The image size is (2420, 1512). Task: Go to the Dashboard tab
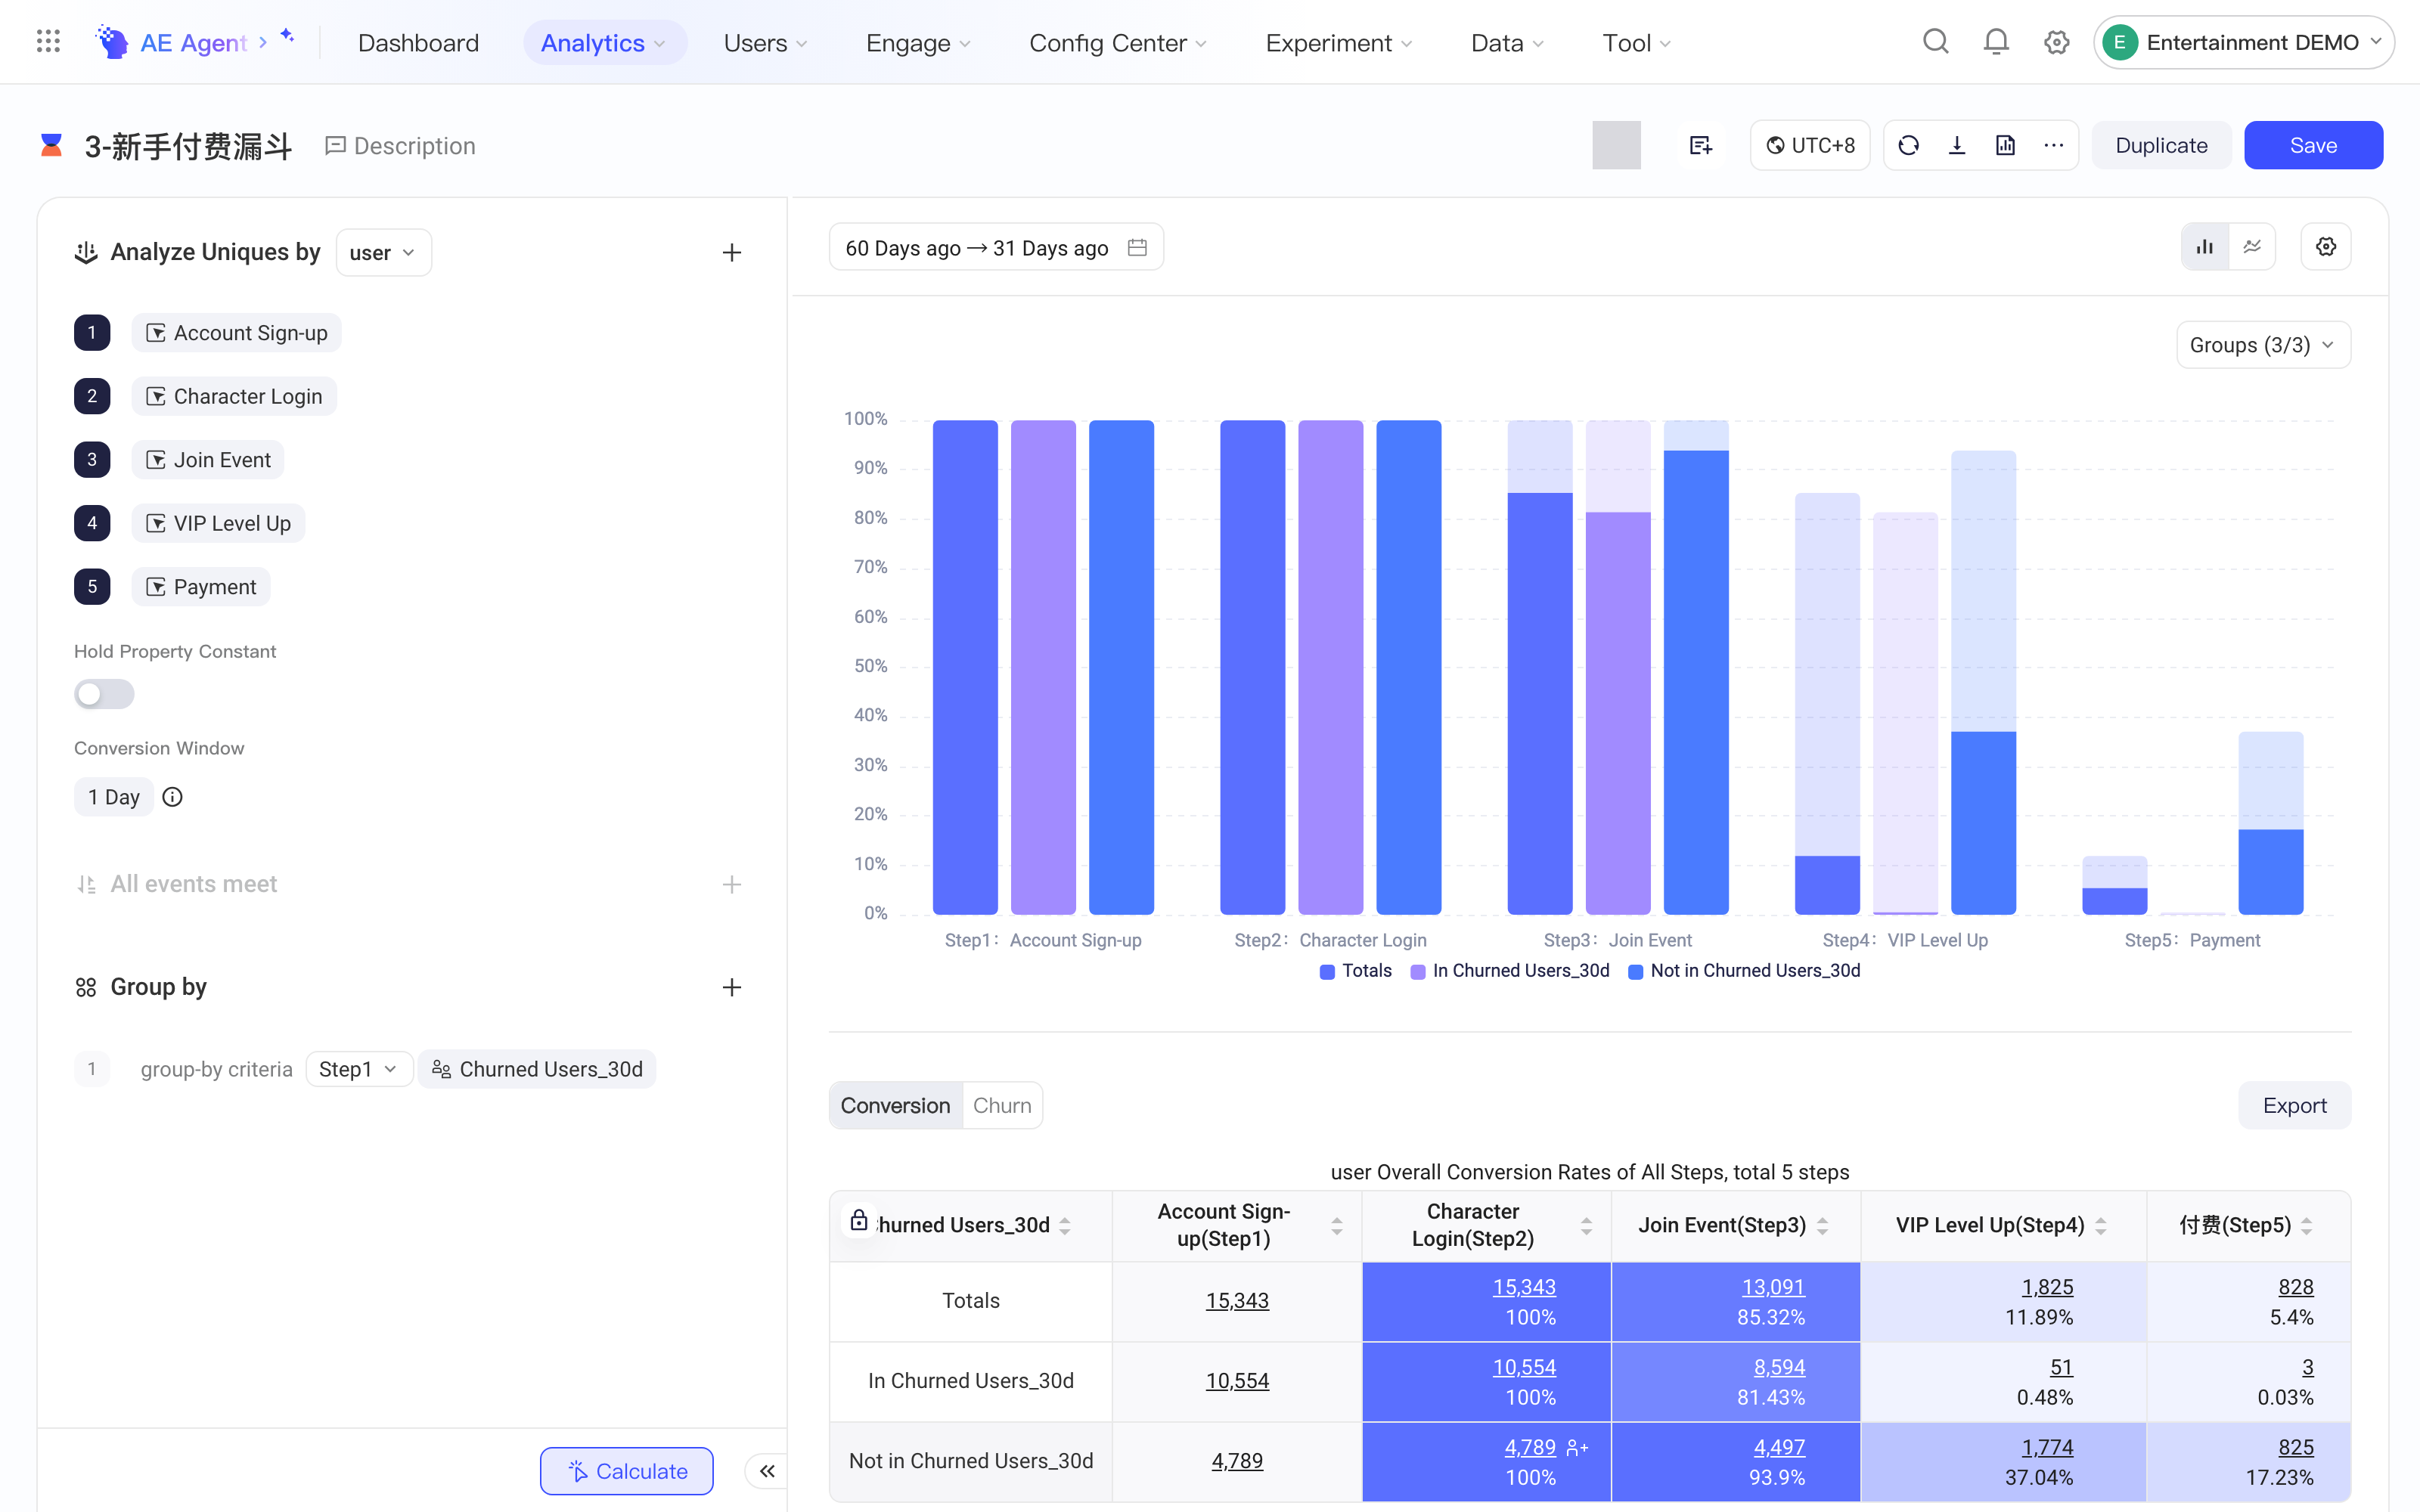coord(418,43)
